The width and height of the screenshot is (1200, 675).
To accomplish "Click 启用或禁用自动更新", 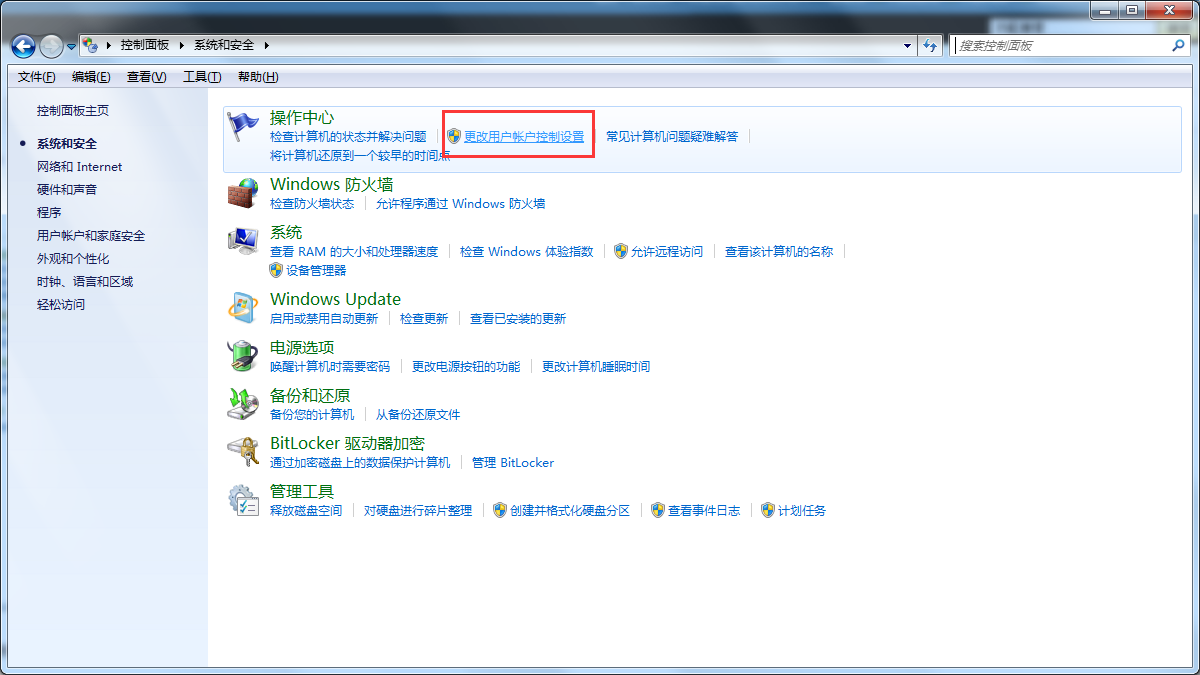I will point(324,319).
